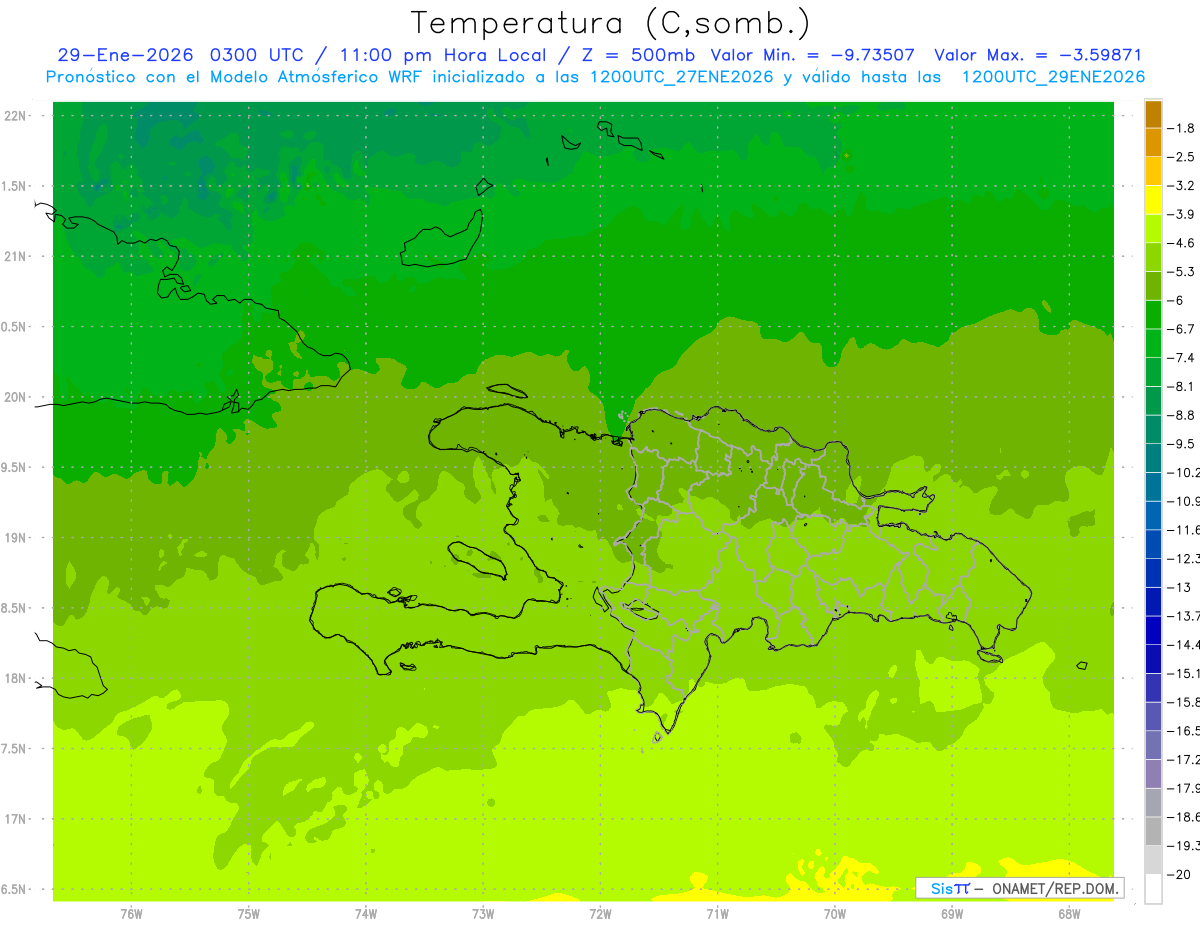The height and width of the screenshot is (927, 1200).
Task: Click the "72W" longitude label
Action: pyautogui.click(x=600, y=914)
